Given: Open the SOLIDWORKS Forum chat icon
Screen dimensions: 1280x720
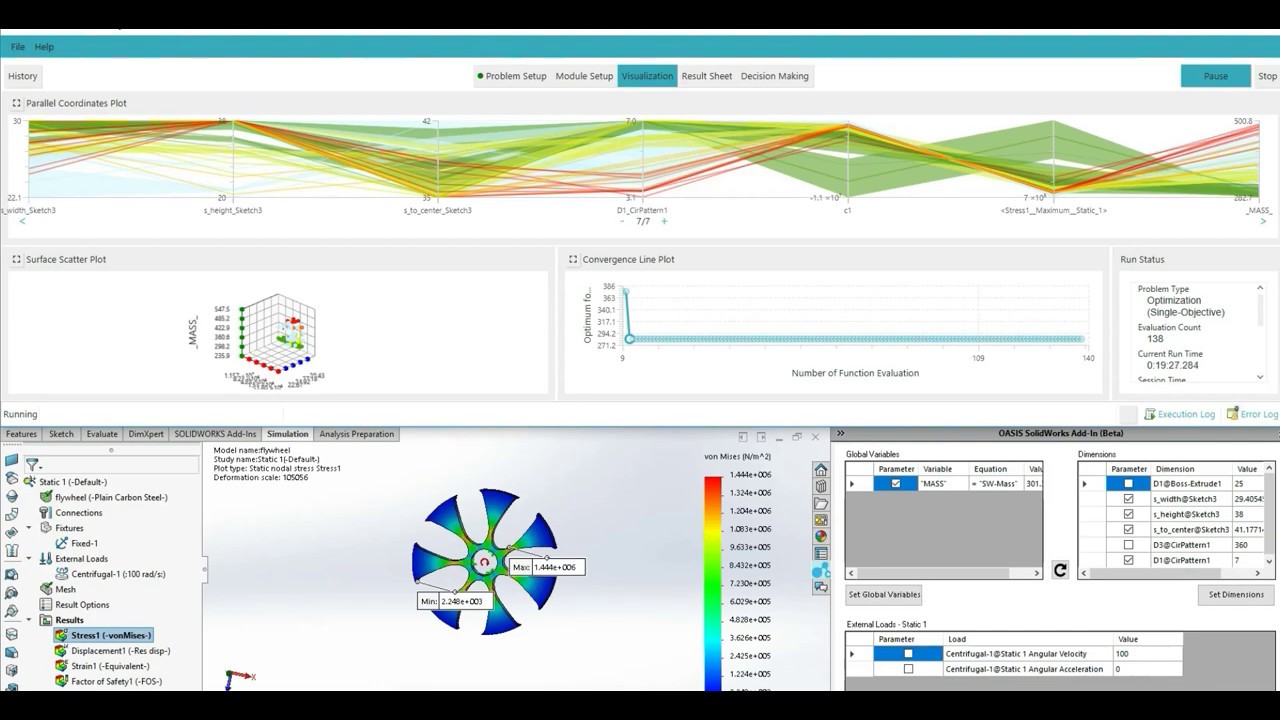Looking at the screenshot, I should coord(821,588).
